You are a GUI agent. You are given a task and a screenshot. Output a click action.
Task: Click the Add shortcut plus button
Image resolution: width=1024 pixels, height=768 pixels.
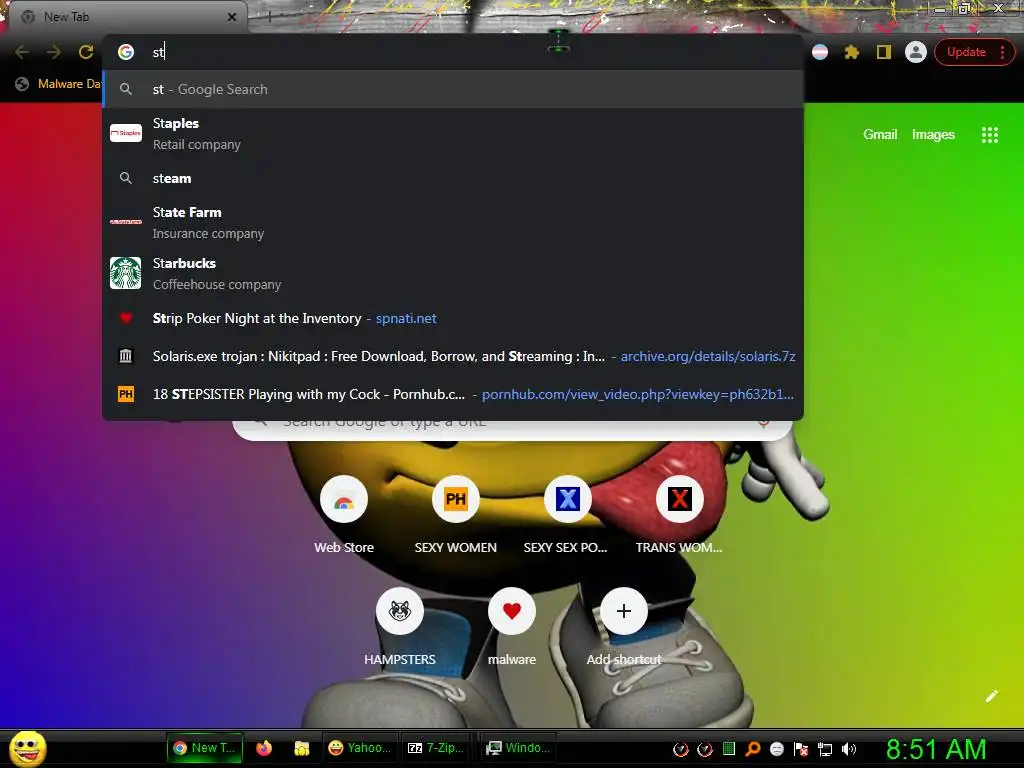point(624,611)
